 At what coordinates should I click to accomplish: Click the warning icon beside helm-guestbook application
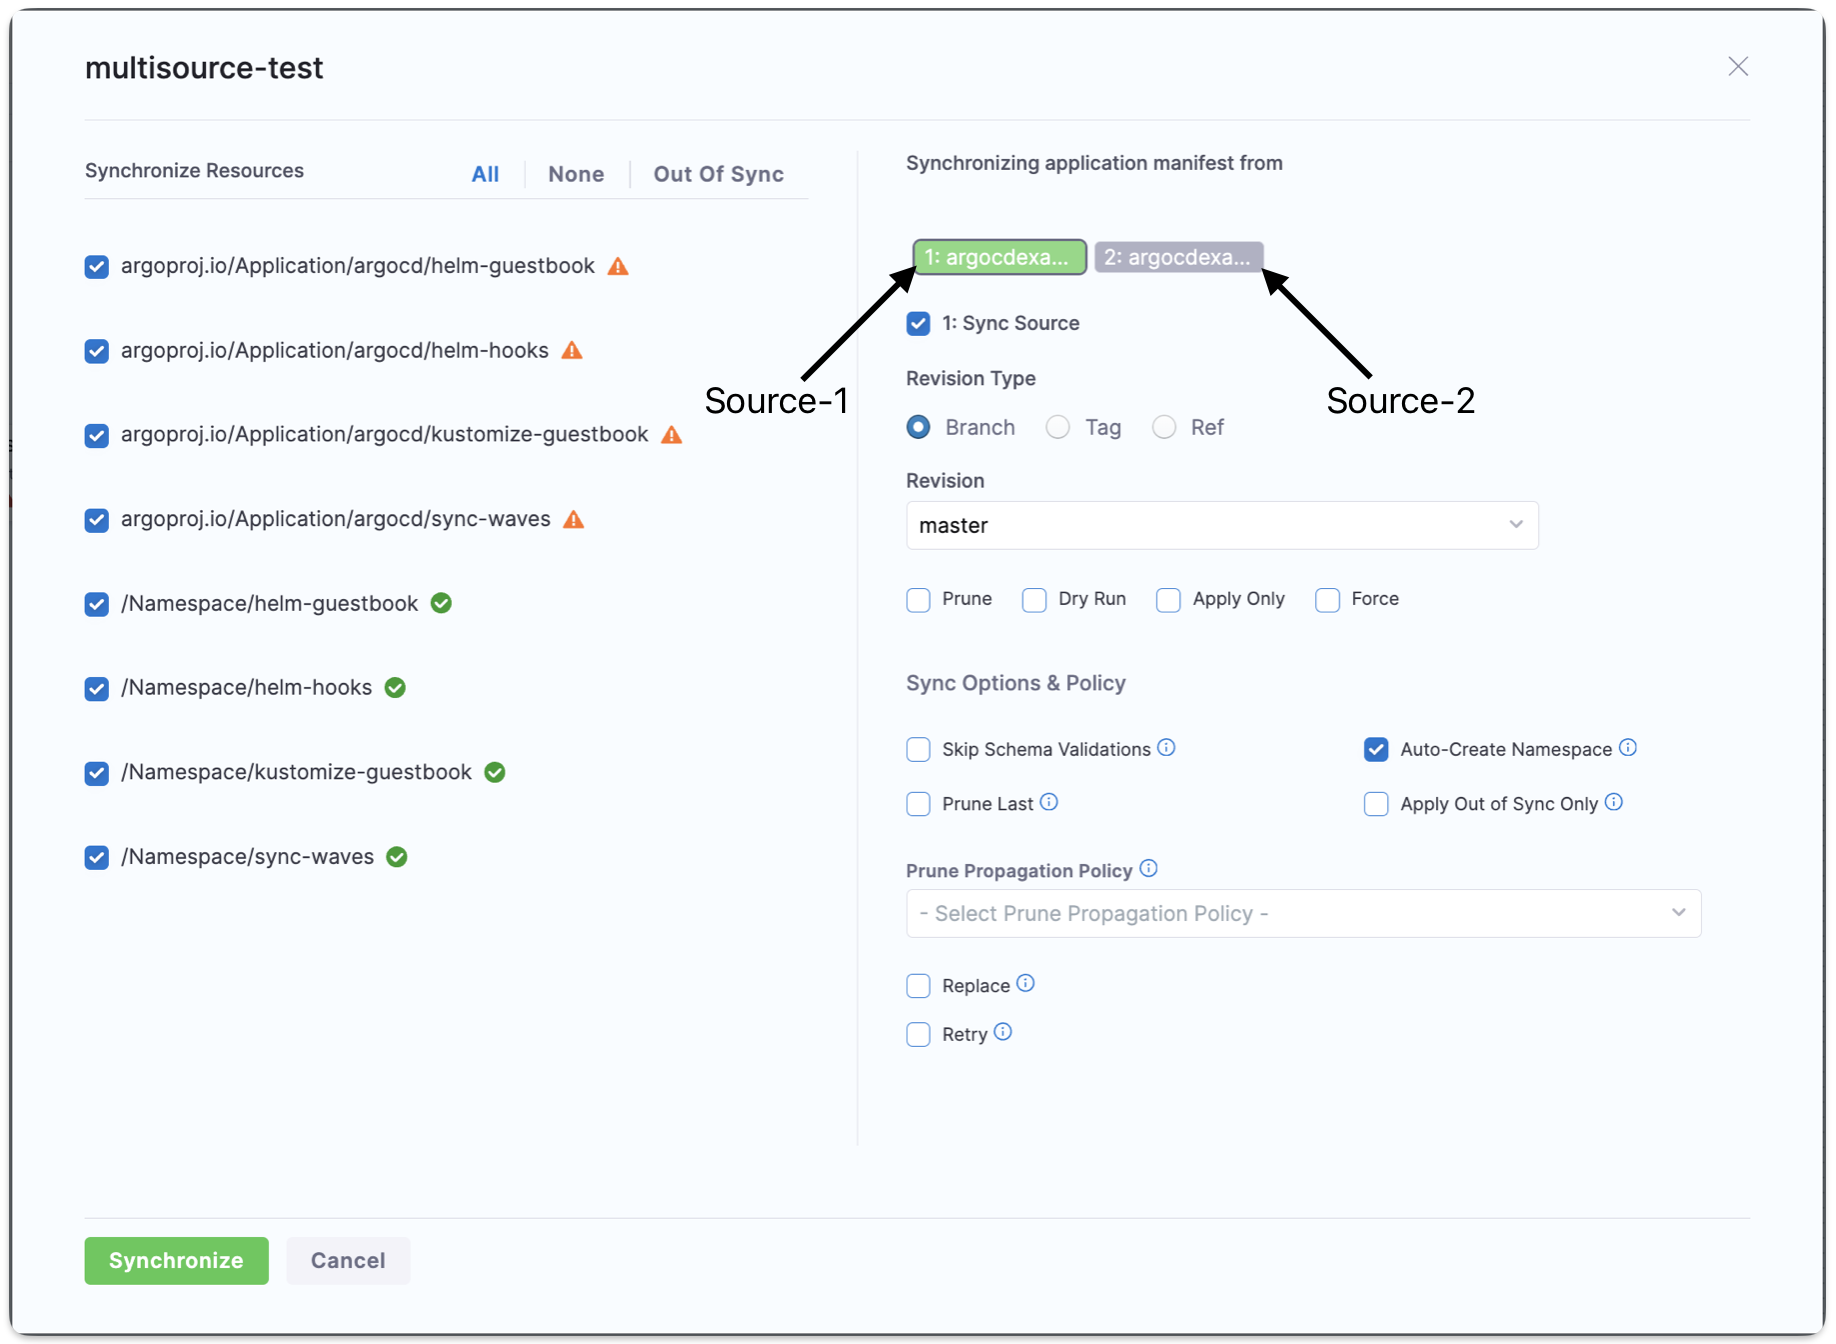pos(618,266)
